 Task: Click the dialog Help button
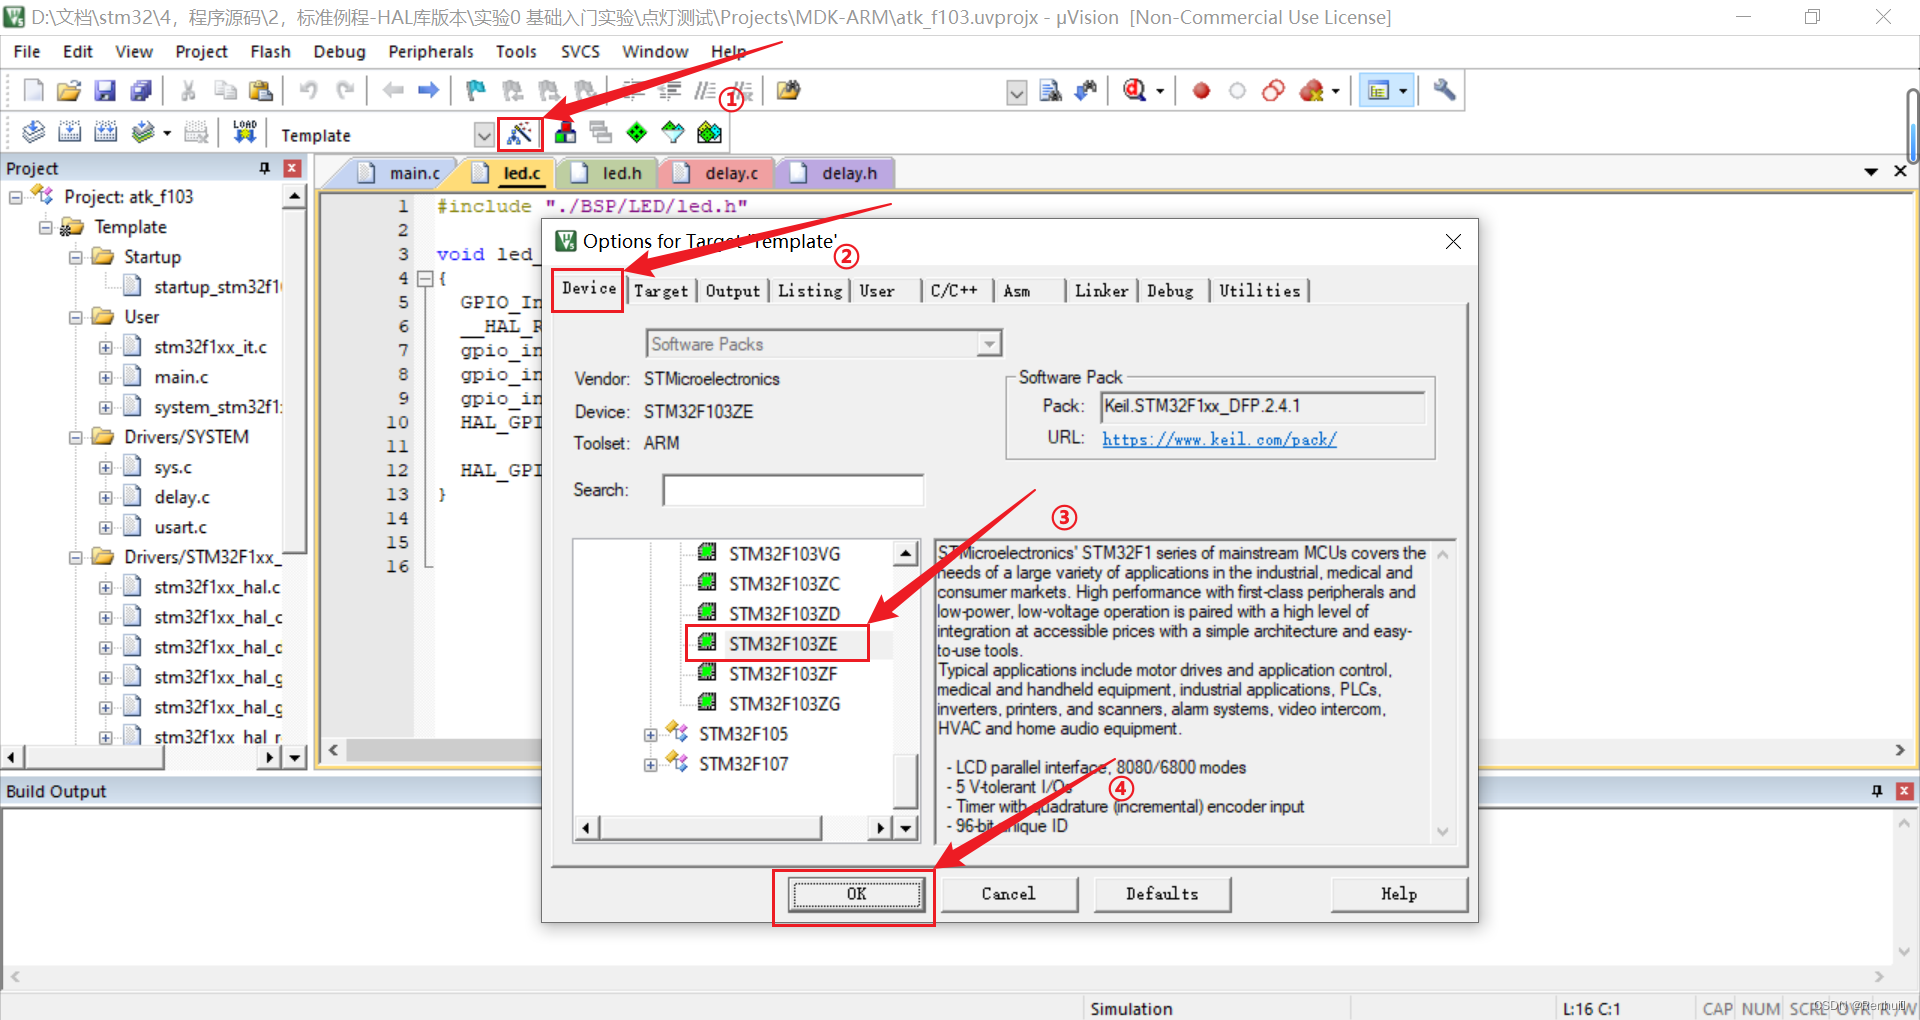pos(1399,894)
